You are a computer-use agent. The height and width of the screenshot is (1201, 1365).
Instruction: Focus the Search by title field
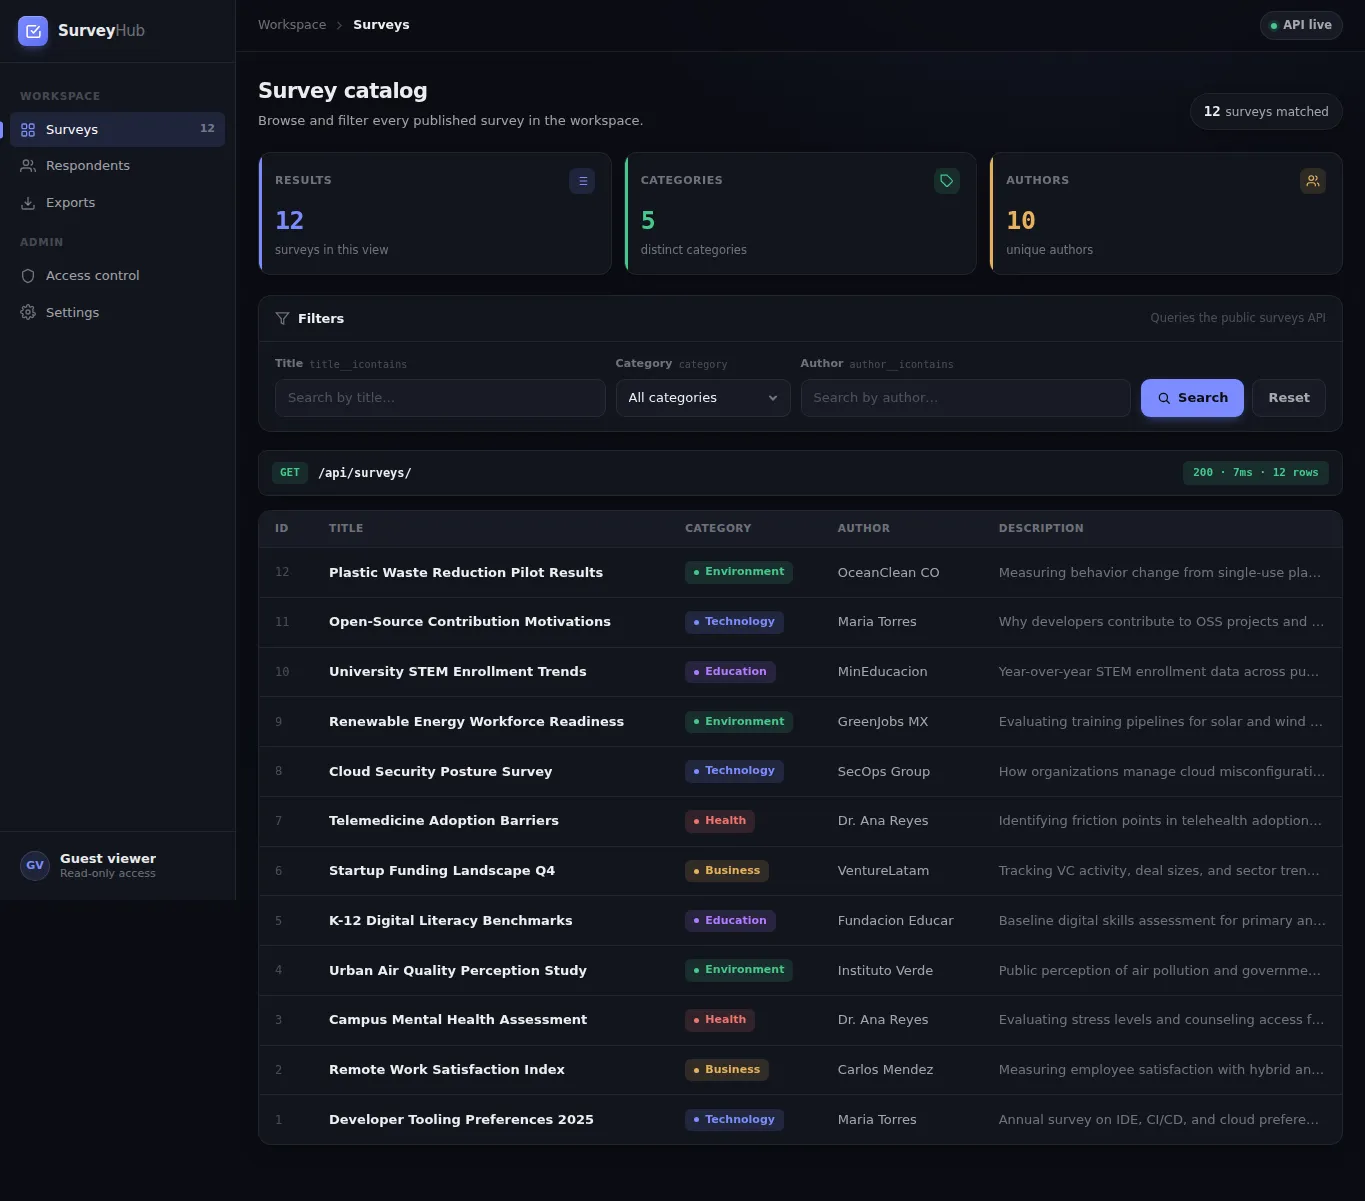pyautogui.click(x=440, y=398)
